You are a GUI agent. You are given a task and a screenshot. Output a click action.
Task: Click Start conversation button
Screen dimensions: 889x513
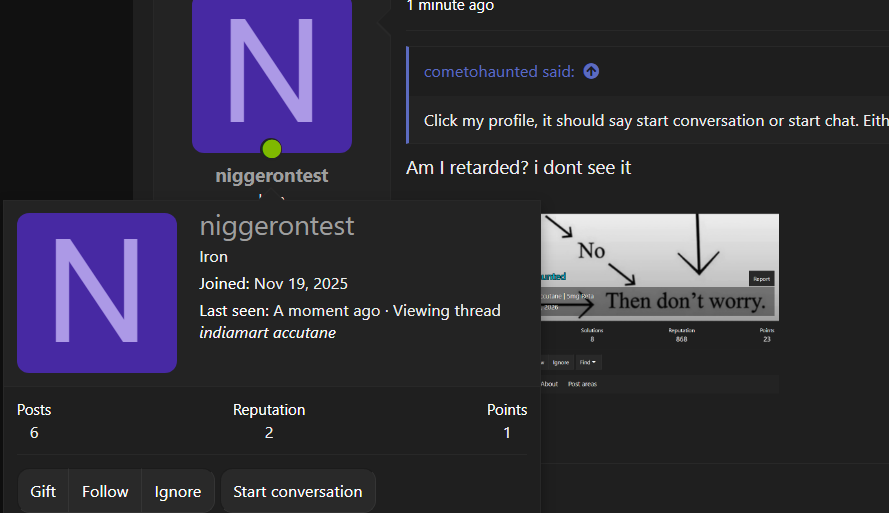coord(298,491)
